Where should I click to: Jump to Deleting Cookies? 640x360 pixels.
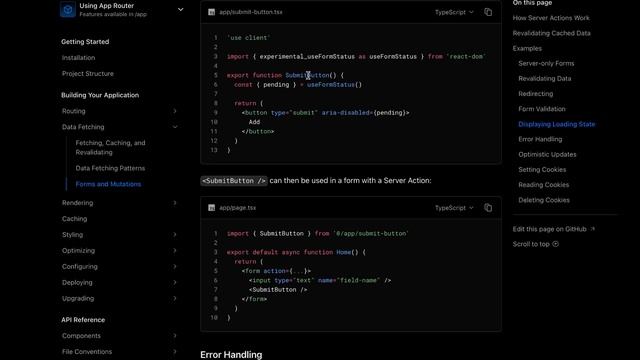tap(544, 200)
